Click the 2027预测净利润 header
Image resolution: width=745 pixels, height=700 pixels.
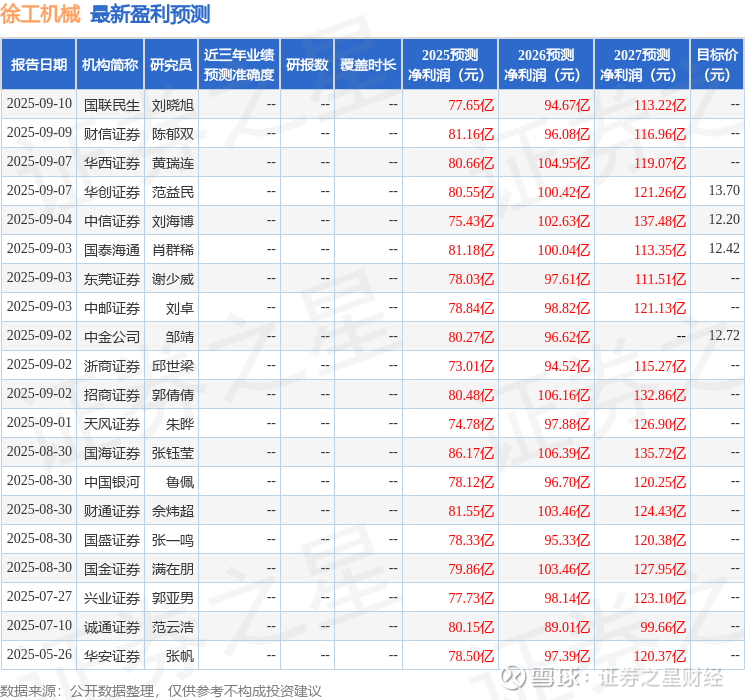point(641,65)
